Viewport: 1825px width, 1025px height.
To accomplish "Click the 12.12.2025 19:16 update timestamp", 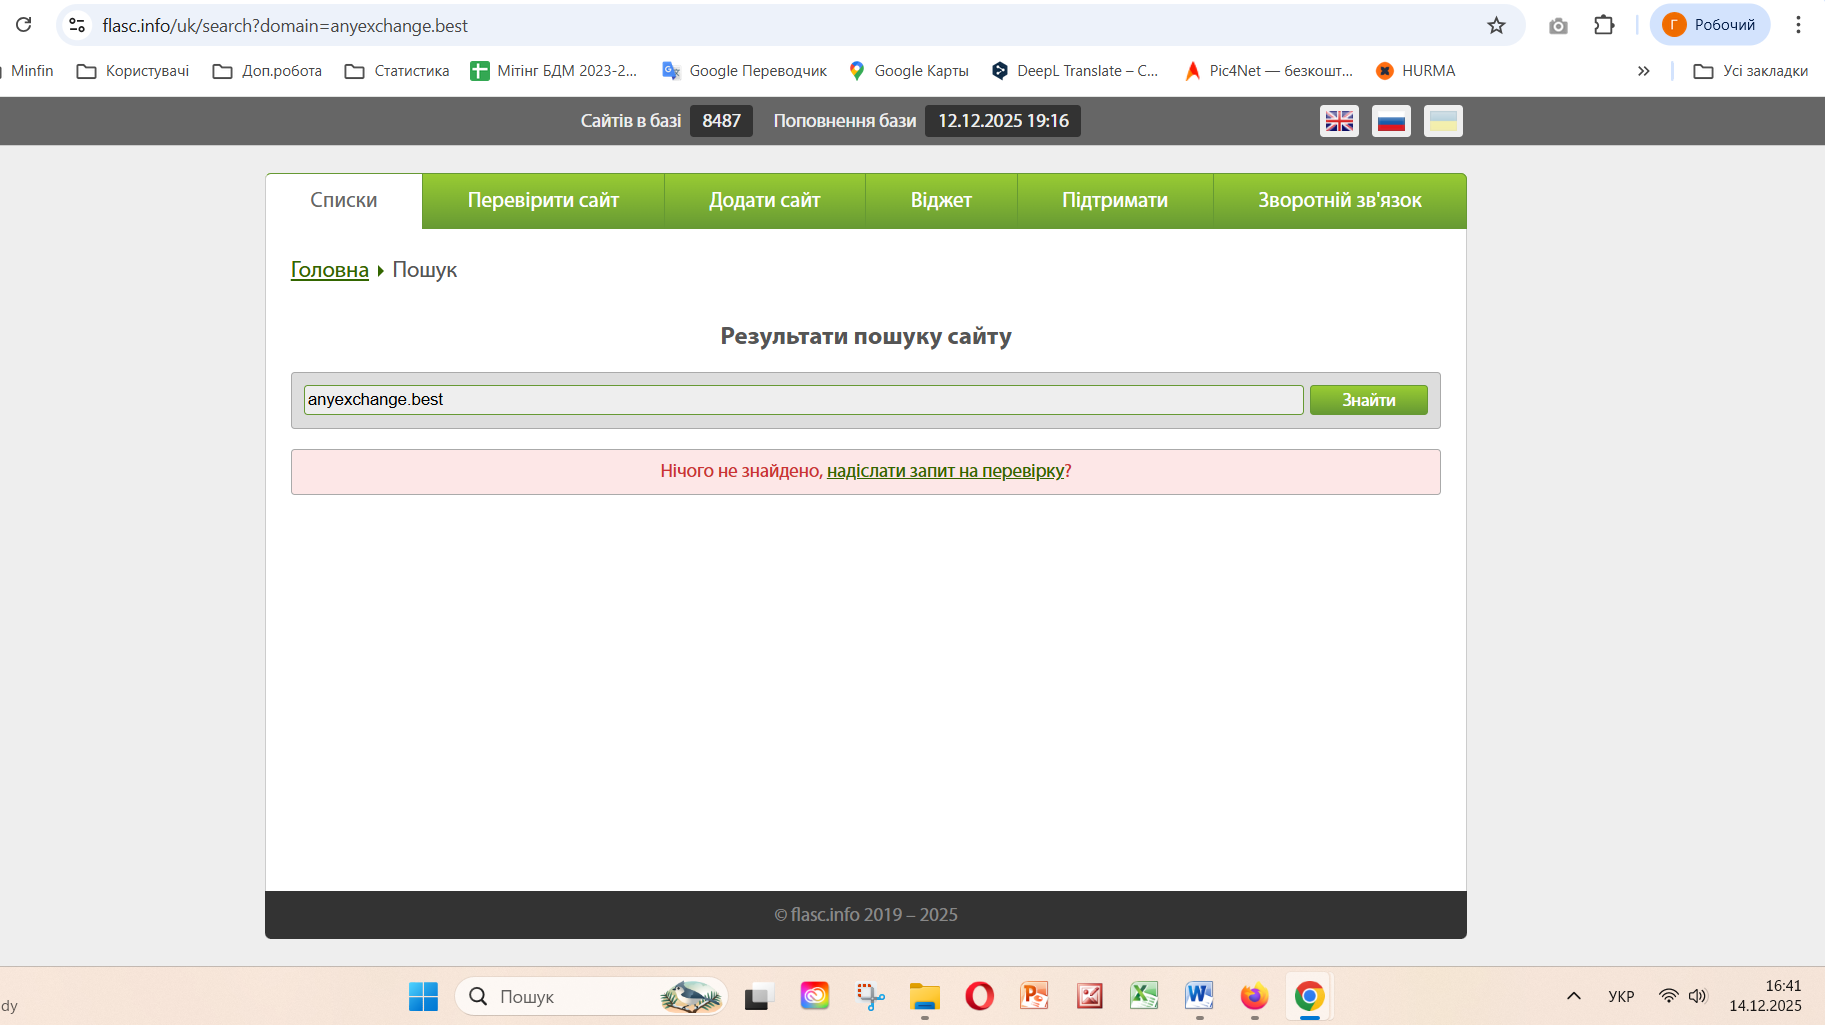I will tap(1003, 121).
